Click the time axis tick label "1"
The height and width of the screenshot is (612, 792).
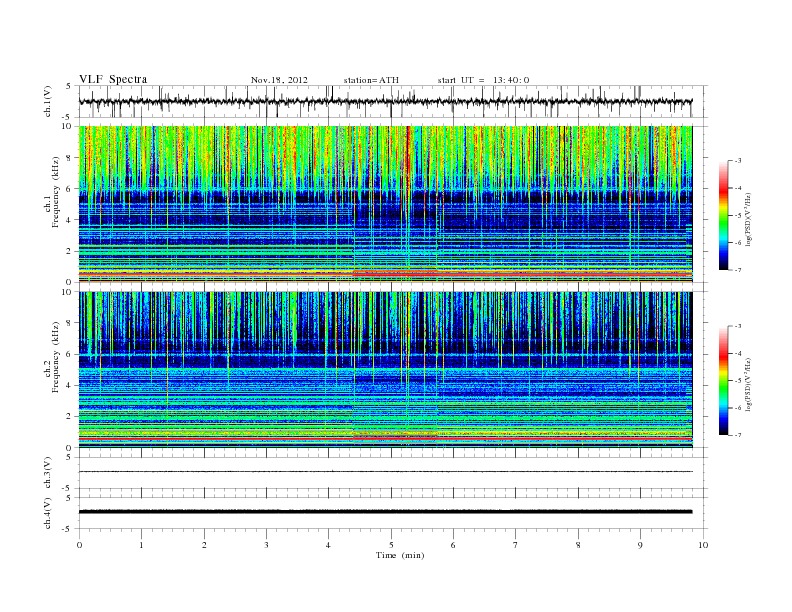click(141, 545)
